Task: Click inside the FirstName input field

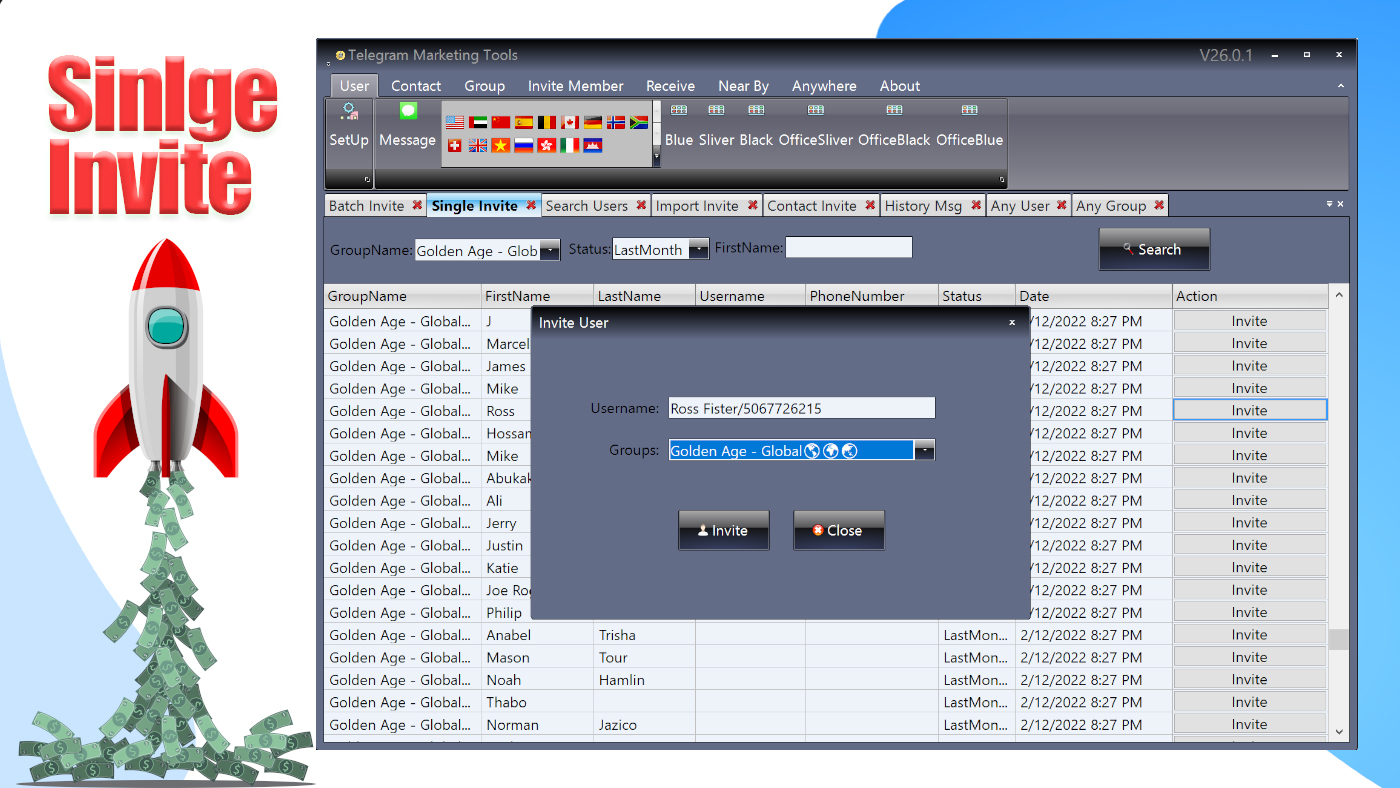Action: [848, 247]
